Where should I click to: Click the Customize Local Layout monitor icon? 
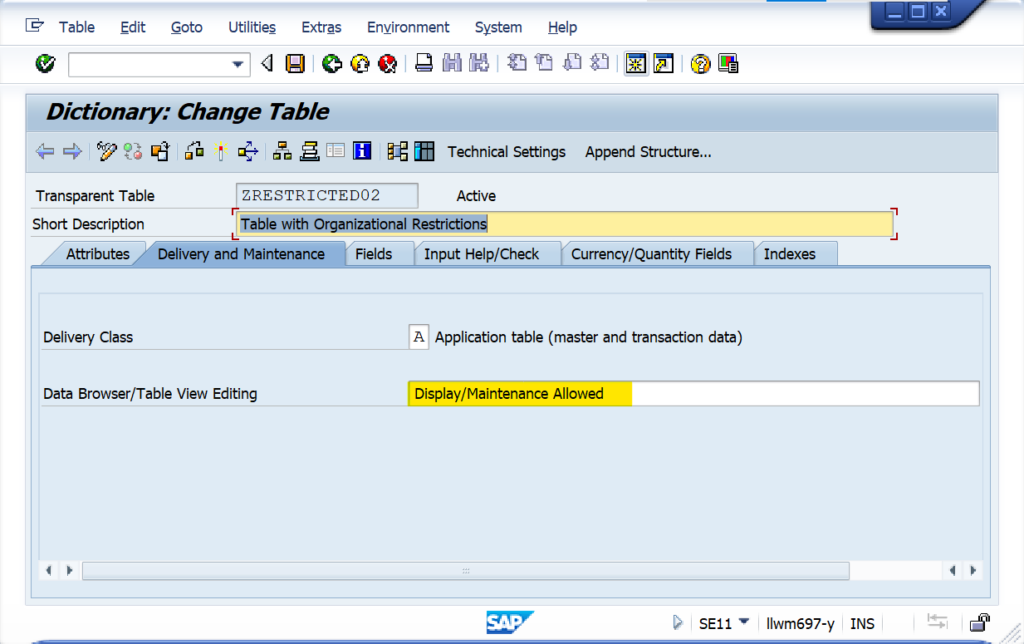coord(728,64)
